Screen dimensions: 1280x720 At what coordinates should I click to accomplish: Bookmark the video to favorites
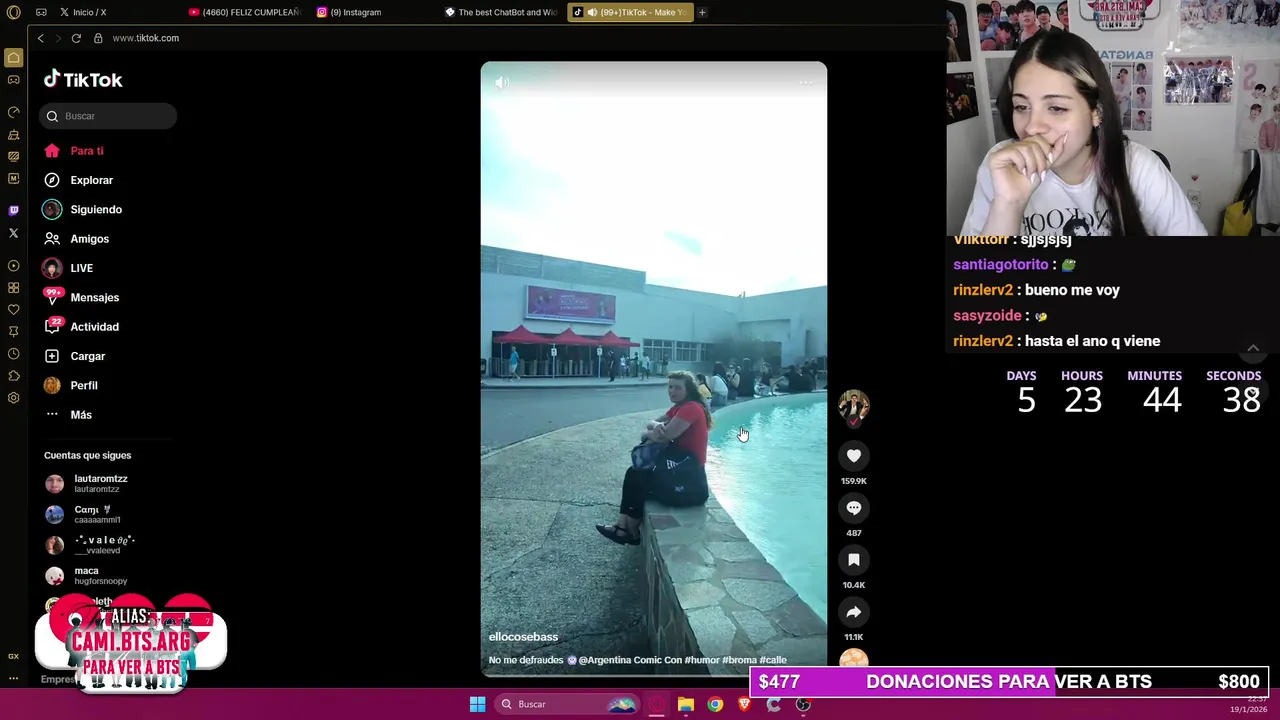pyautogui.click(x=854, y=560)
